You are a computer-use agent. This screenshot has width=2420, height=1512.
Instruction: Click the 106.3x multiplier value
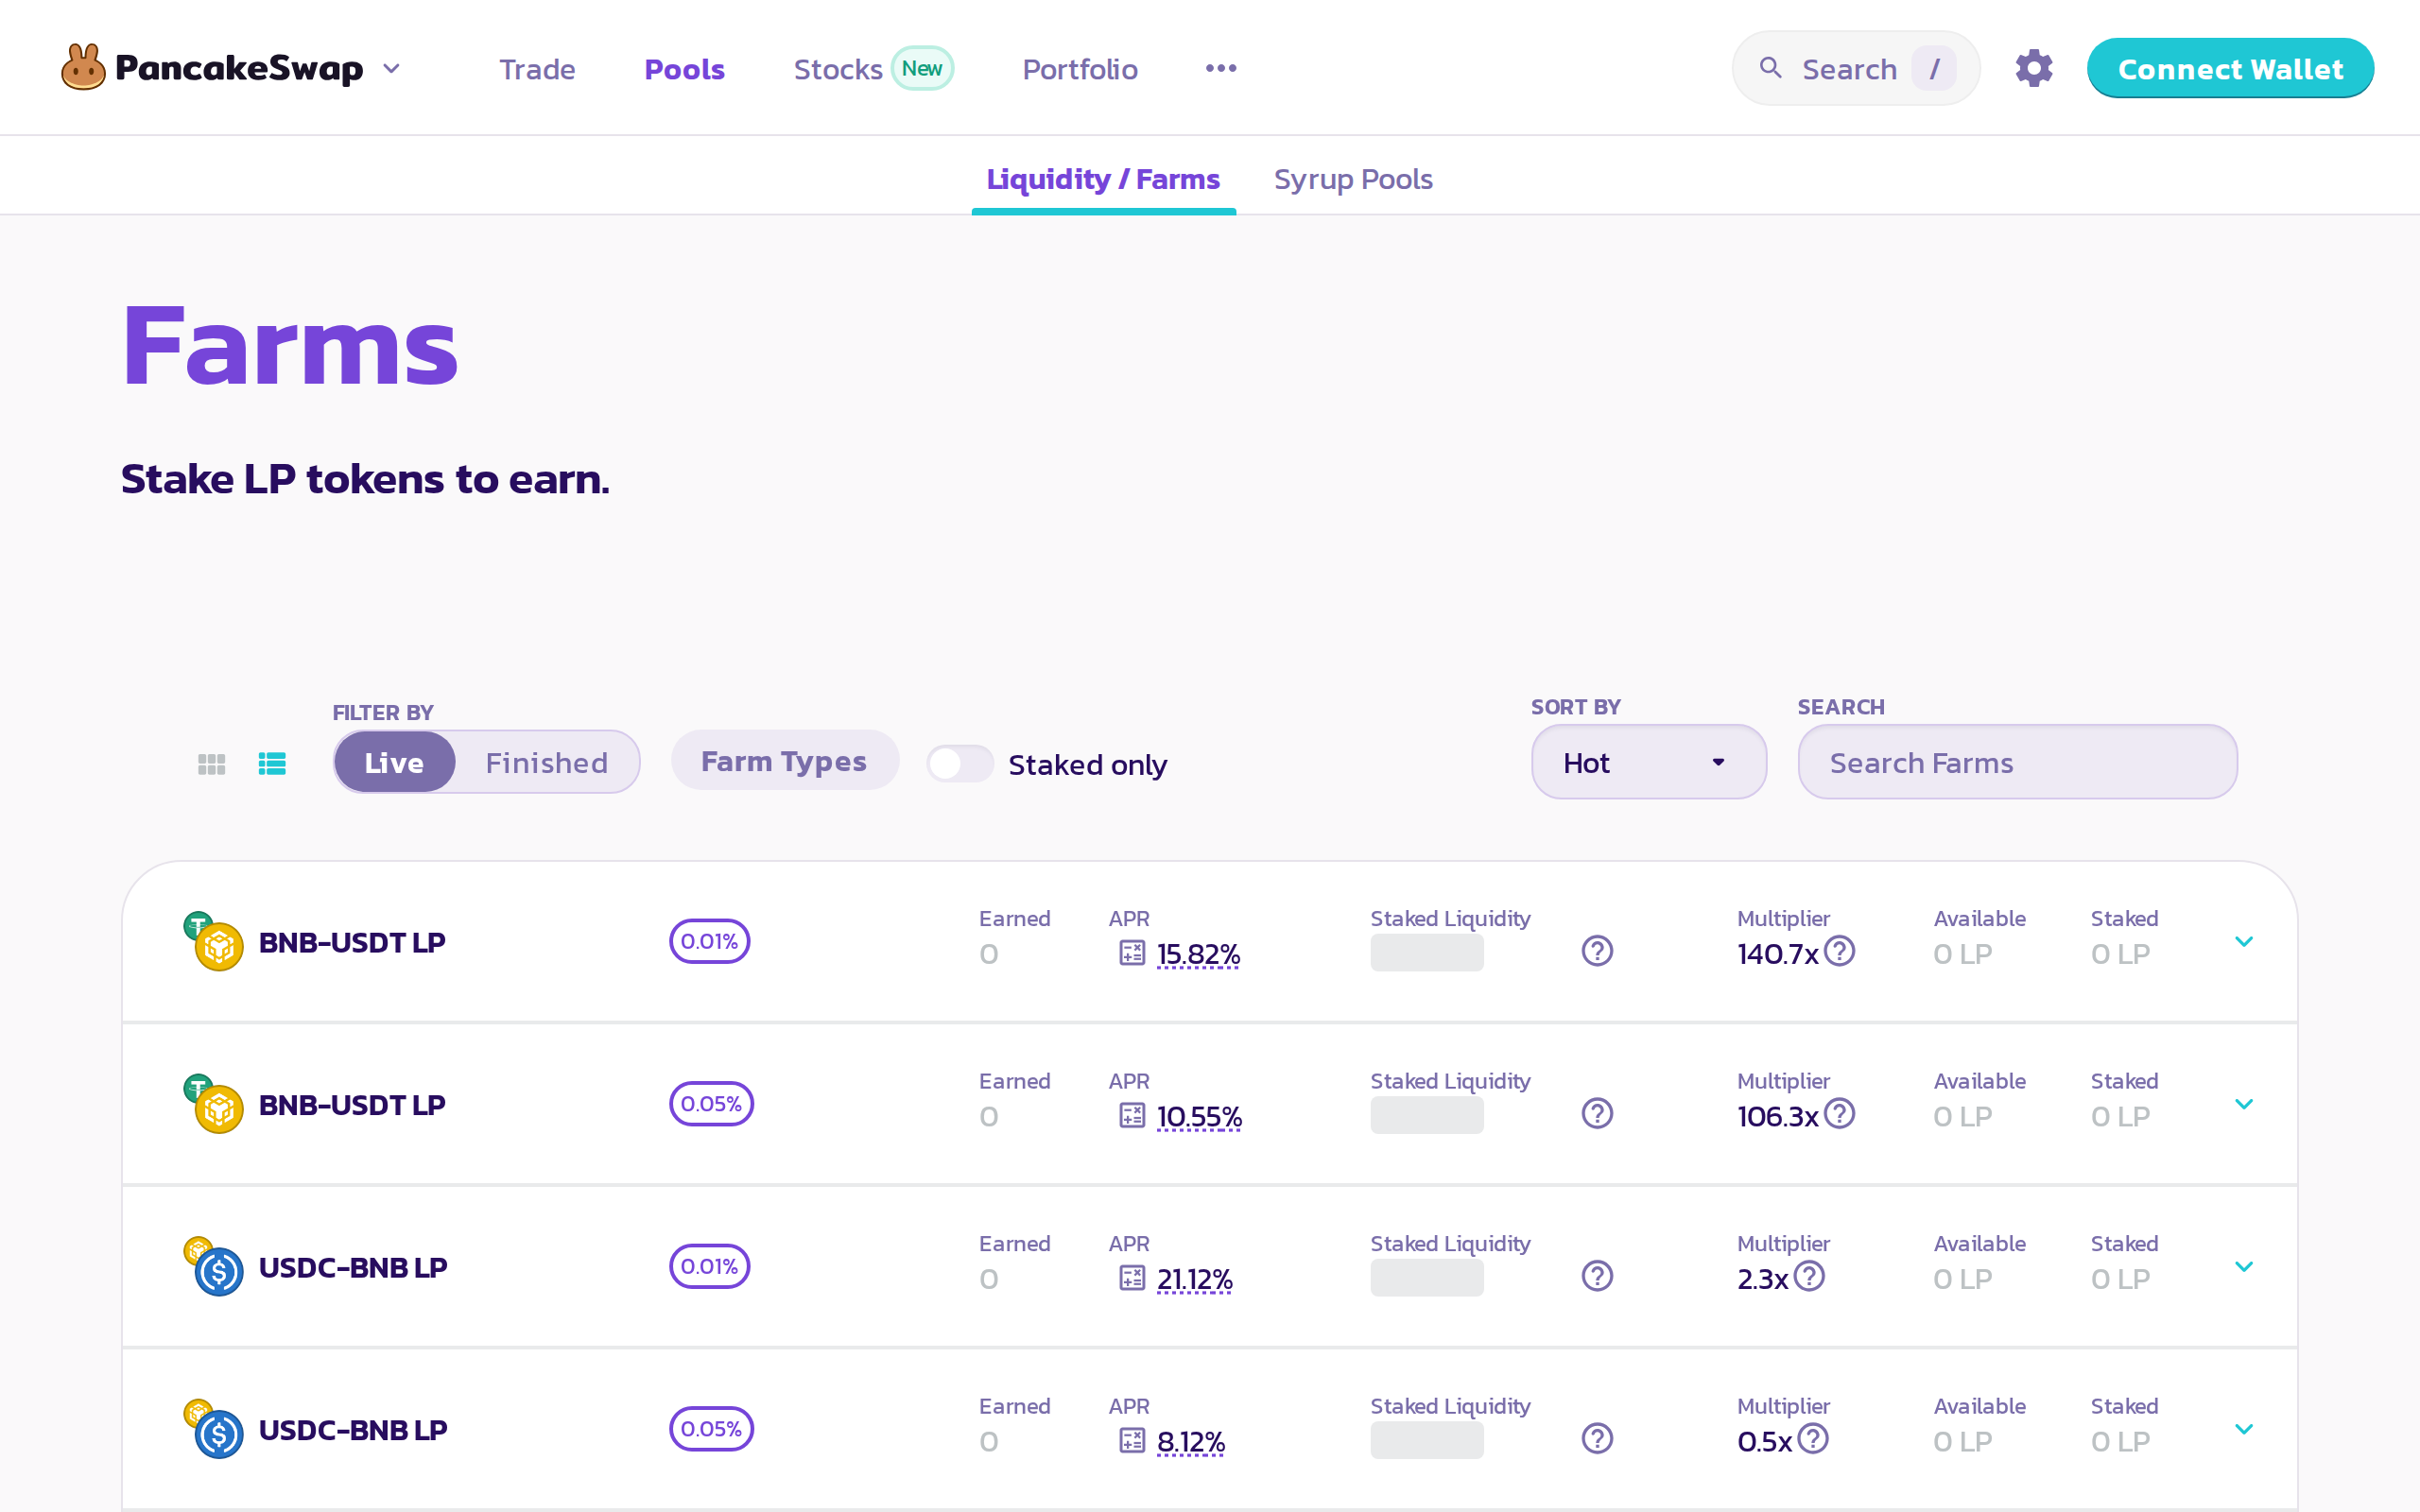1777,1116
